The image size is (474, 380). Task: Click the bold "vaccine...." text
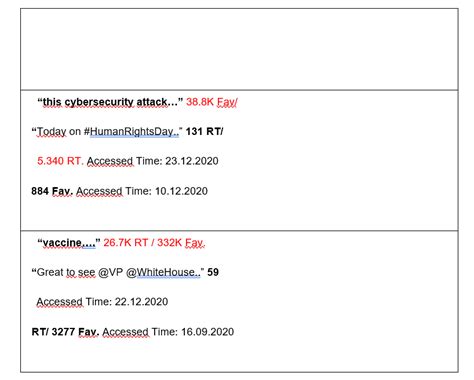tap(69, 242)
